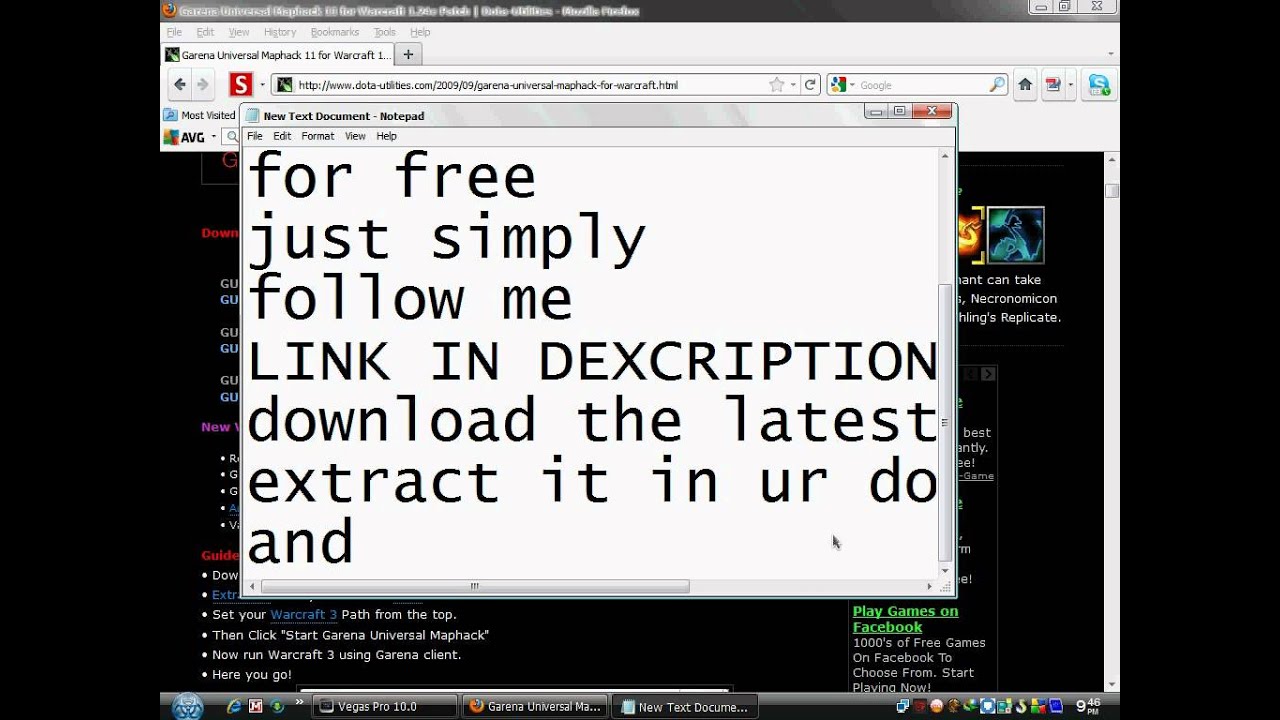Click Notepad vertical scrollbar thumb
The image size is (1280, 720).
coord(945,423)
